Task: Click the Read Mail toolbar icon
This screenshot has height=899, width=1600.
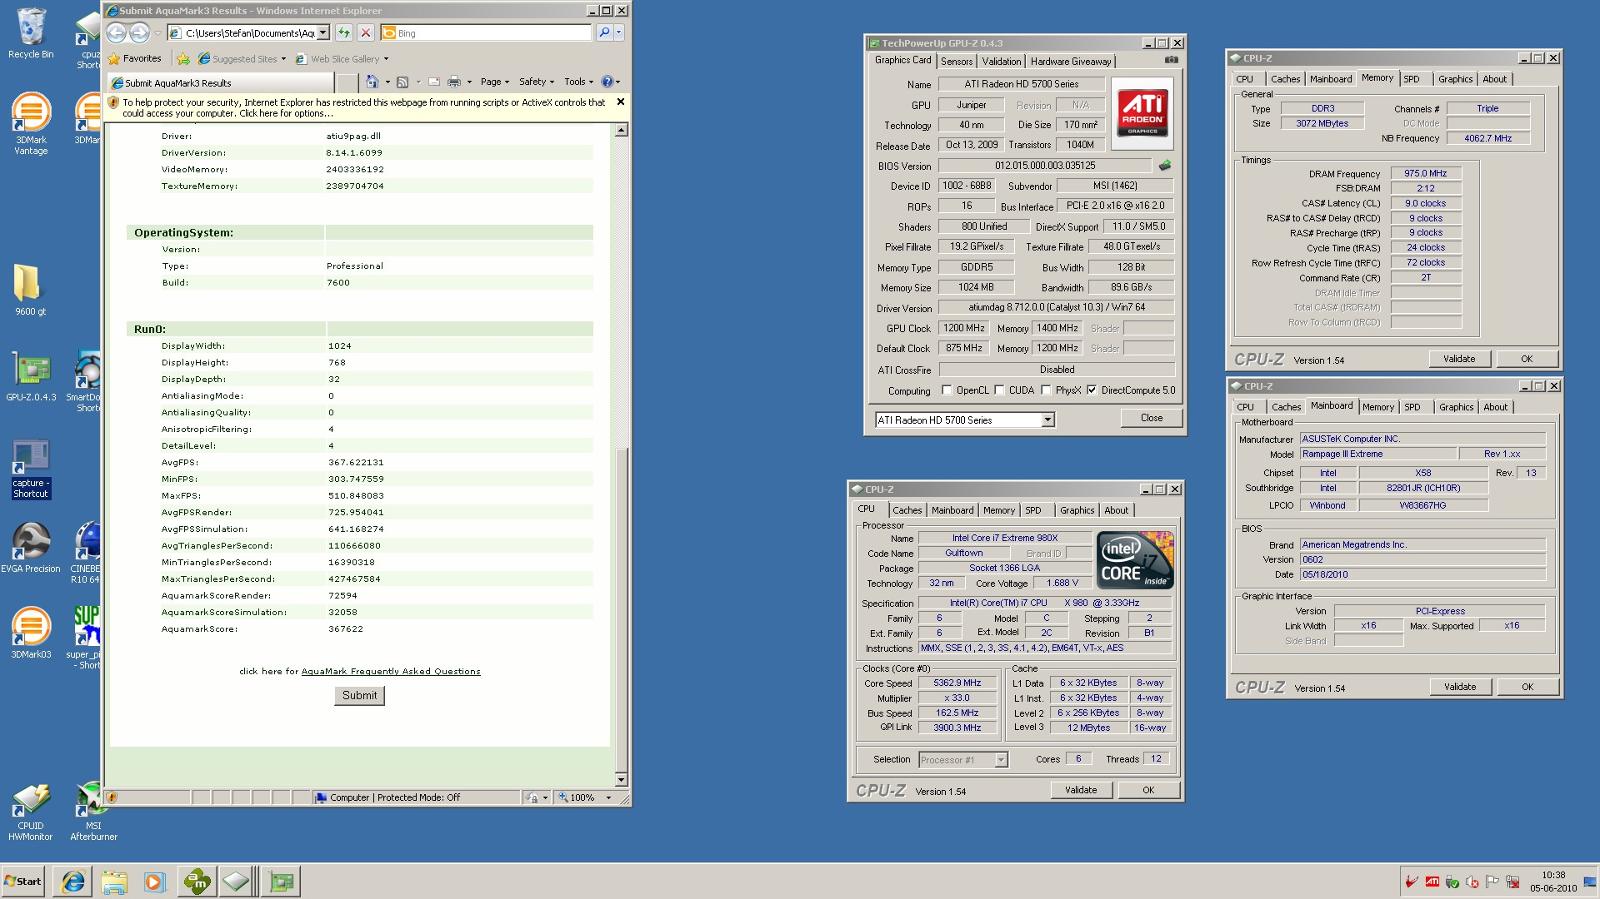Action: click(x=433, y=82)
